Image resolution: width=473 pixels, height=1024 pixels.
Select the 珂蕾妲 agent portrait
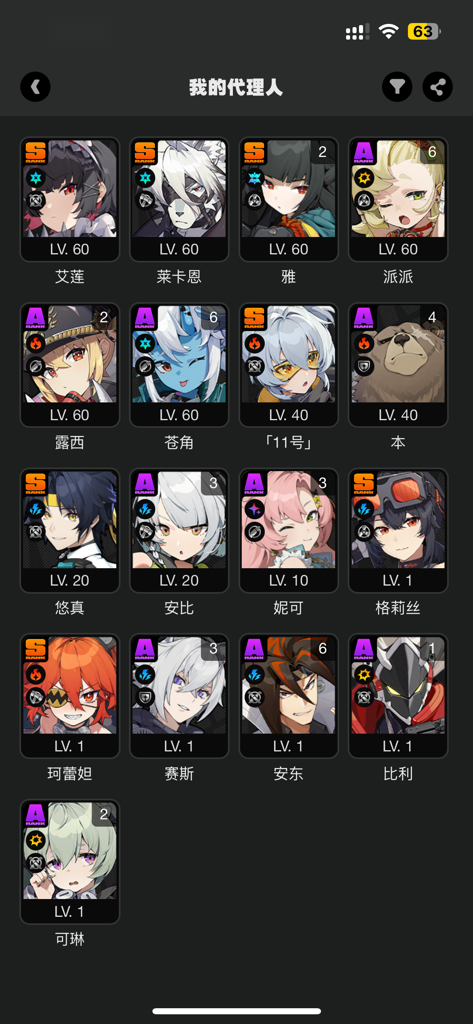pyautogui.click(x=70, y=697)
